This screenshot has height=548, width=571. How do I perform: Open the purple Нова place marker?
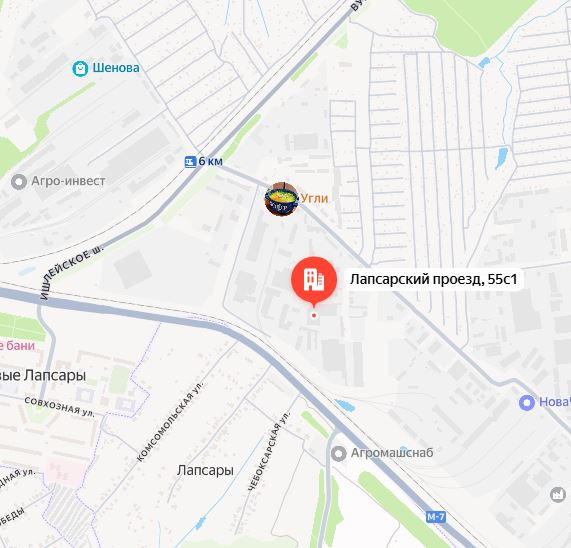(x=526, y=403)
